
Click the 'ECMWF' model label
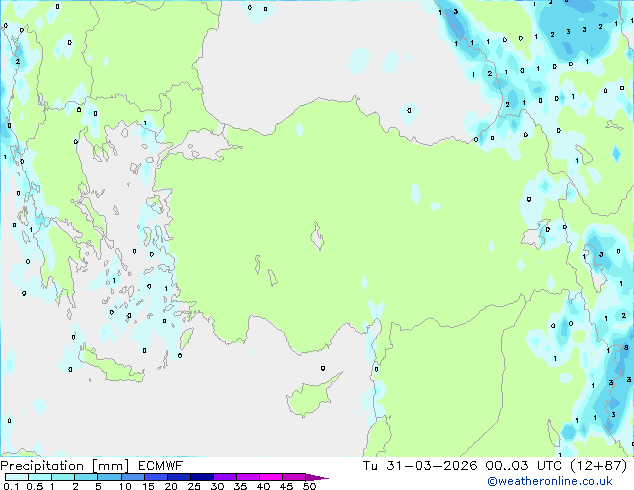[160, 466]
